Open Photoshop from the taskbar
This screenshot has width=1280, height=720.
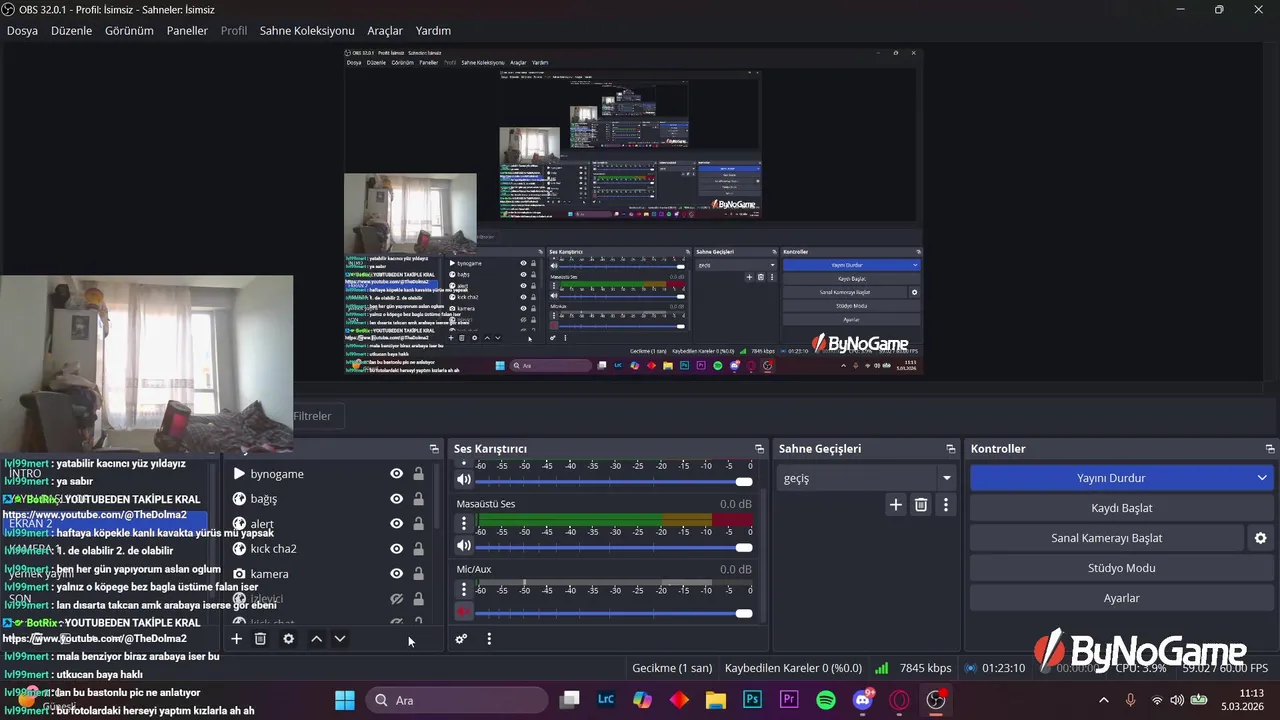coord(752,700)
